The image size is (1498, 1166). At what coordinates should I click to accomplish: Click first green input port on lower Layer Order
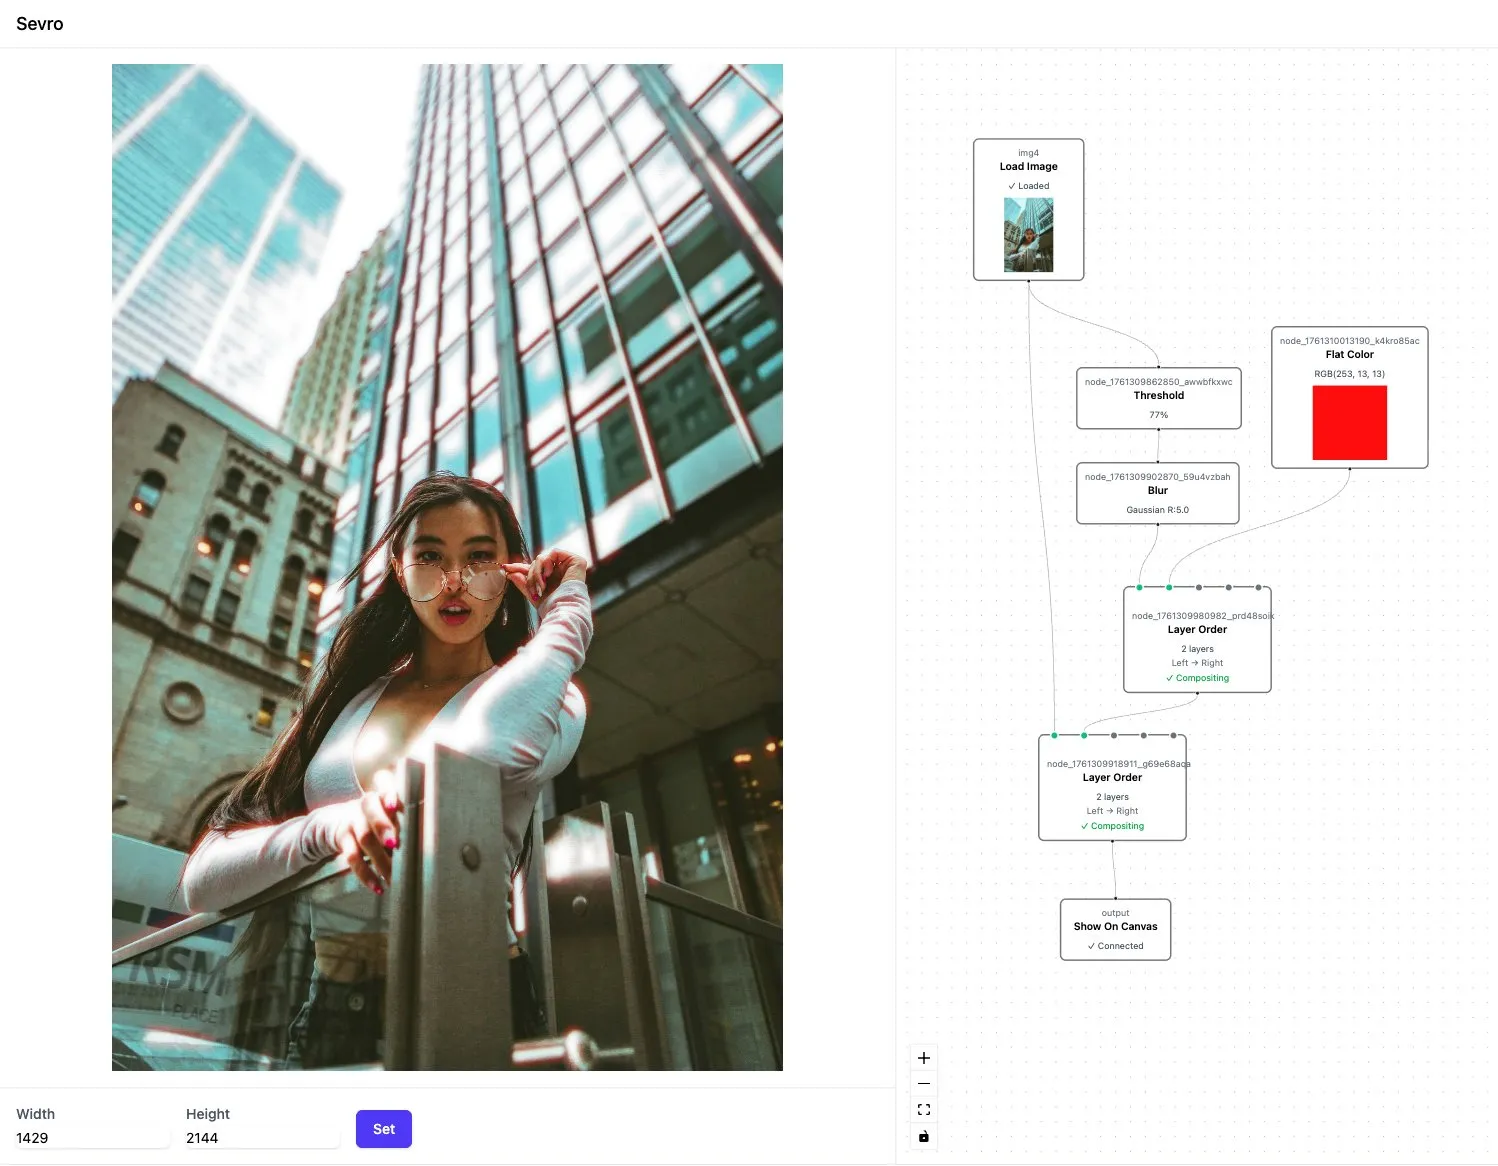pos(1054,735)
